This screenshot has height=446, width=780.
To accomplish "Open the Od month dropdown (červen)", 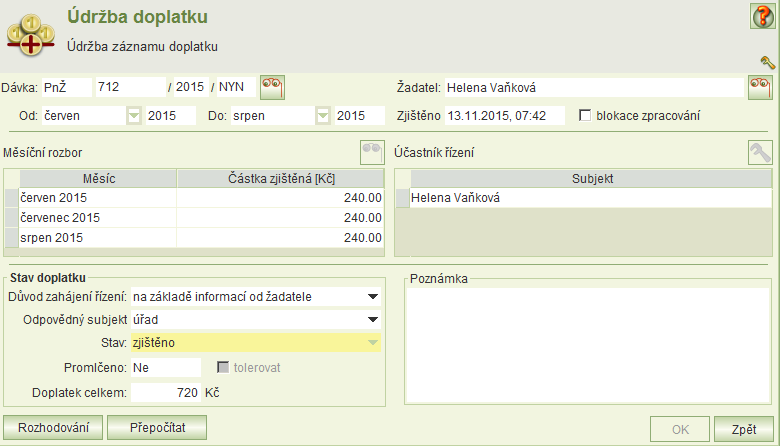I will [x=134, y=116].
